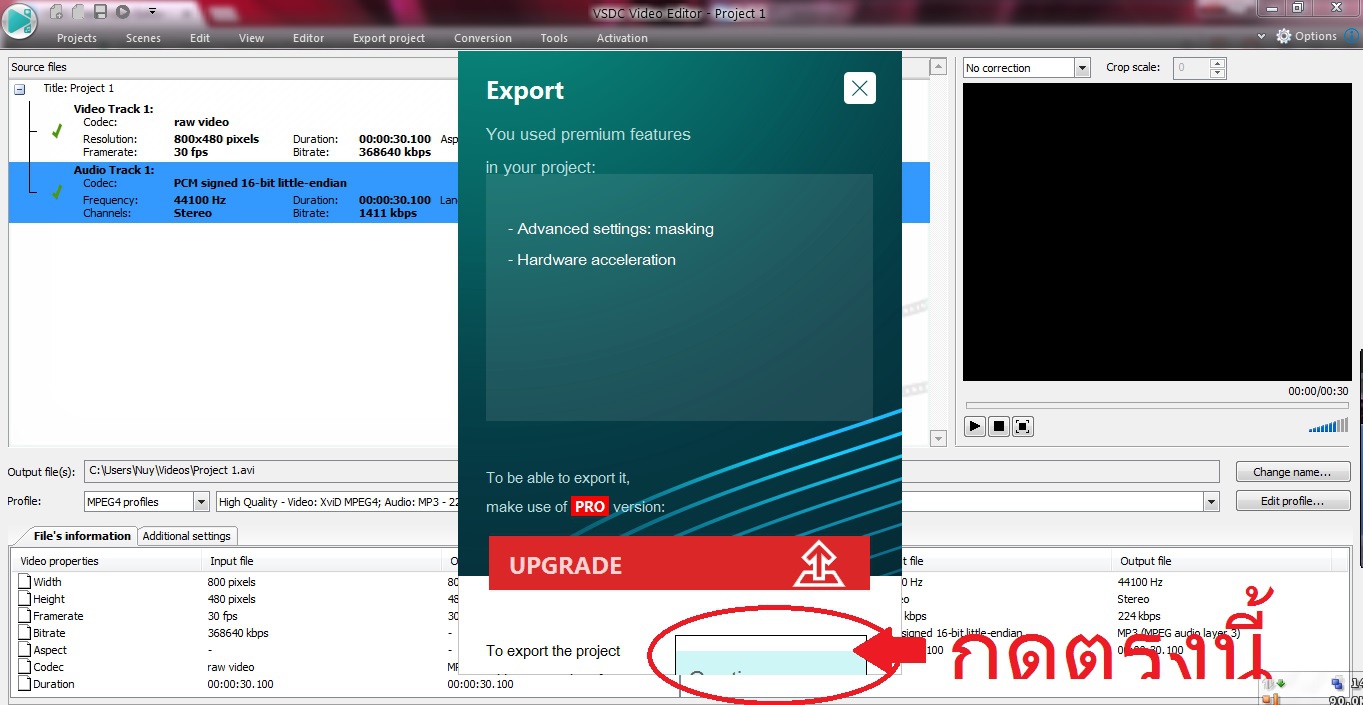Open the Conversion menu
The width and height of the screenshot is (1363, 705).
coord(483,38)
